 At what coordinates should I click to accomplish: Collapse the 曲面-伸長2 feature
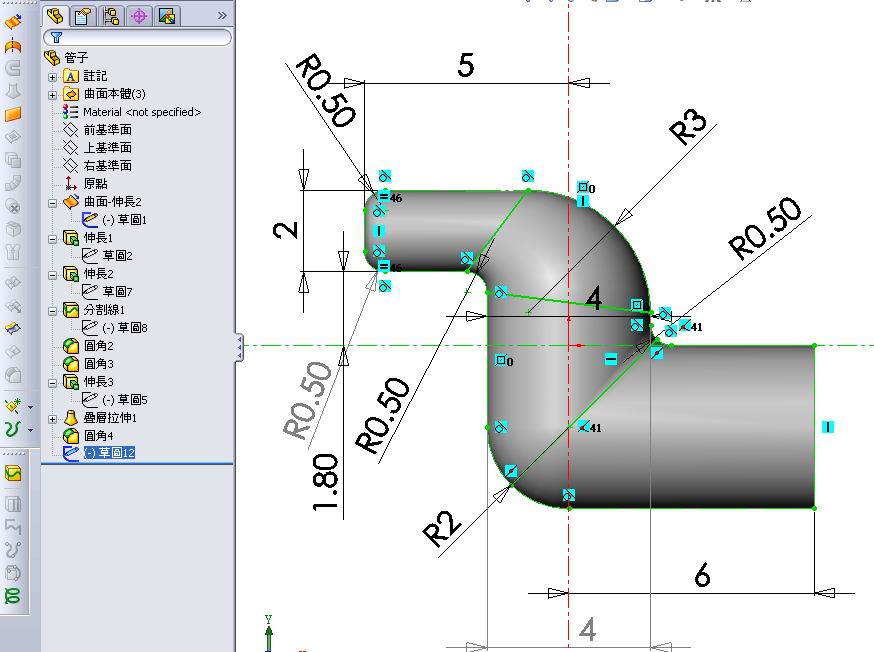(52, 203)
